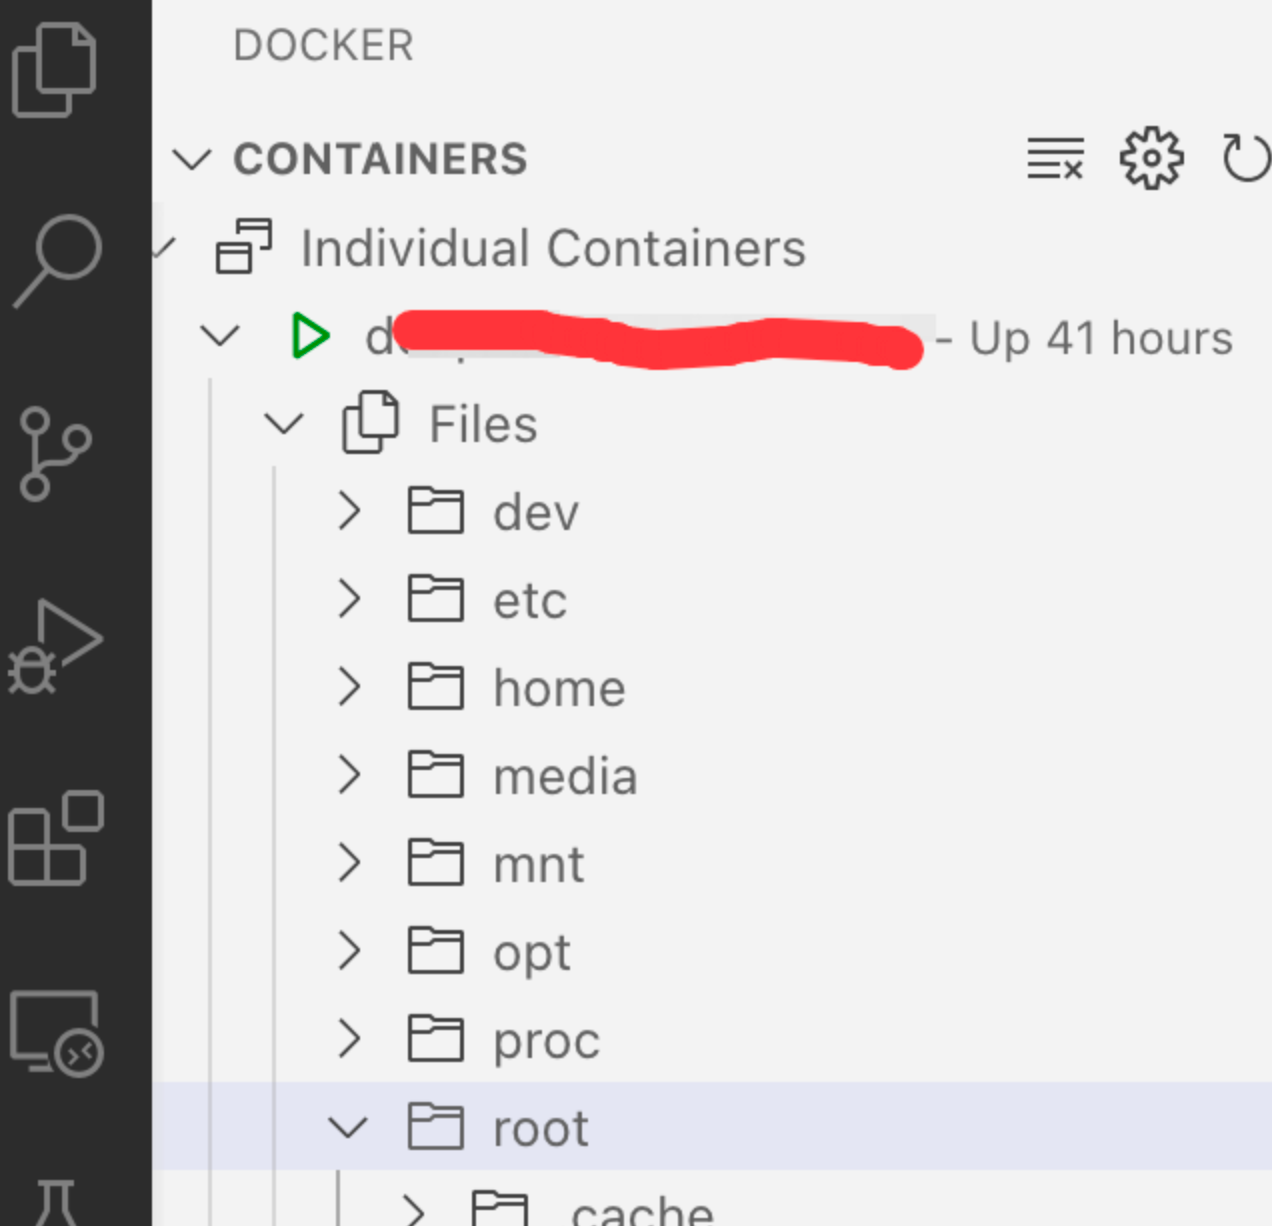Select the media folder
1272x1226 pixels.
565,775
